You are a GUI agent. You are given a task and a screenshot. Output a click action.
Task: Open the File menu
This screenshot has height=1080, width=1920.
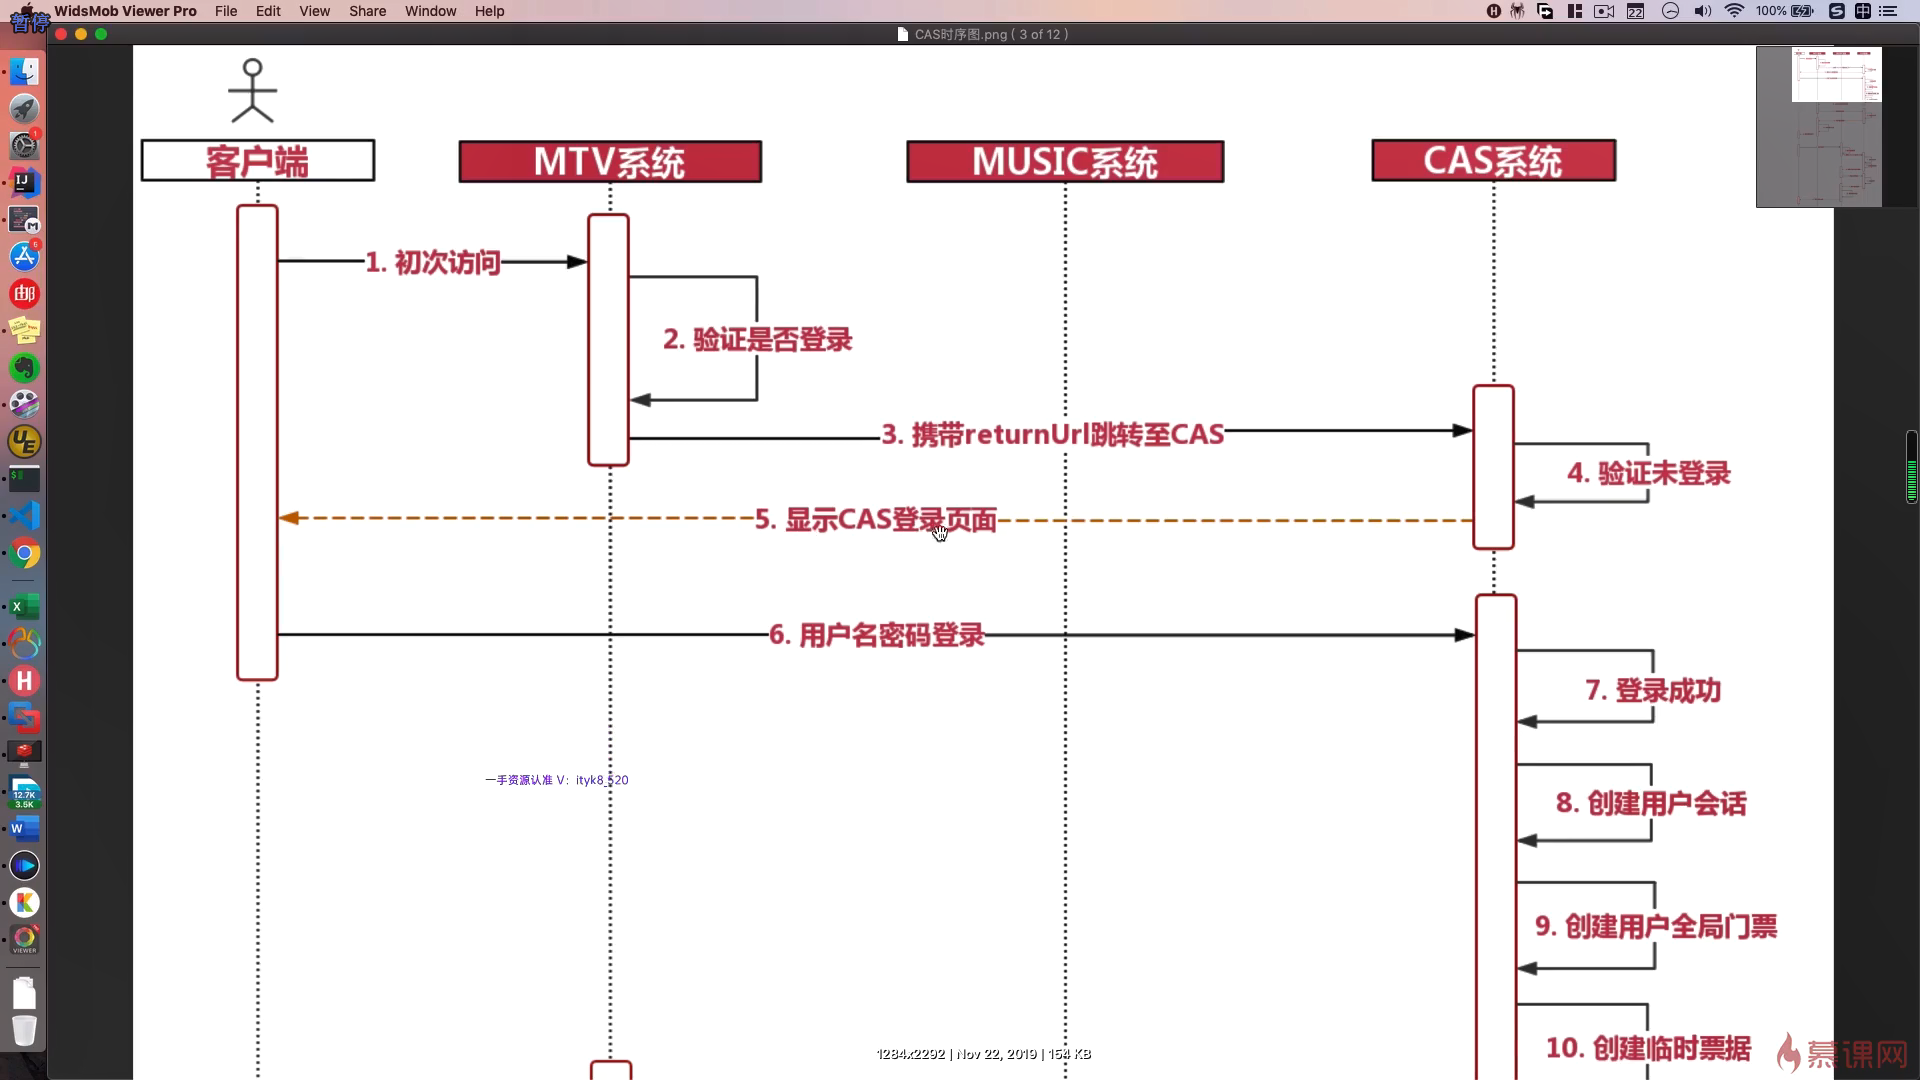[226, 11]
